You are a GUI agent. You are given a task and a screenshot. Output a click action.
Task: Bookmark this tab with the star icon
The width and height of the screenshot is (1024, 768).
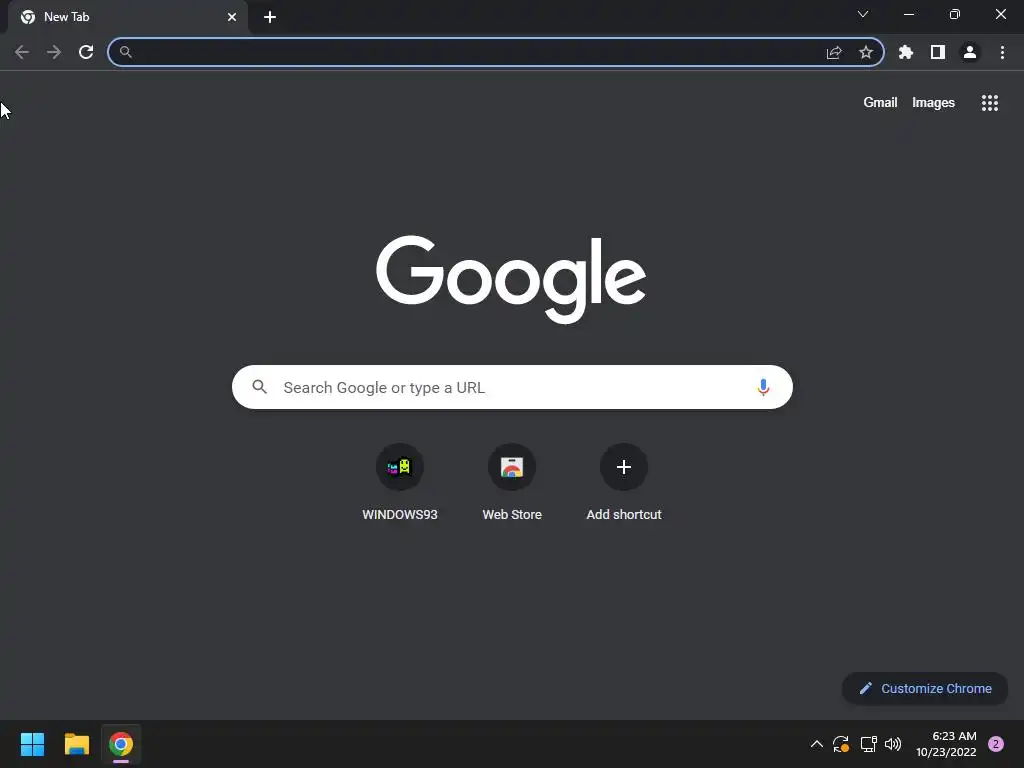[866, 52]
